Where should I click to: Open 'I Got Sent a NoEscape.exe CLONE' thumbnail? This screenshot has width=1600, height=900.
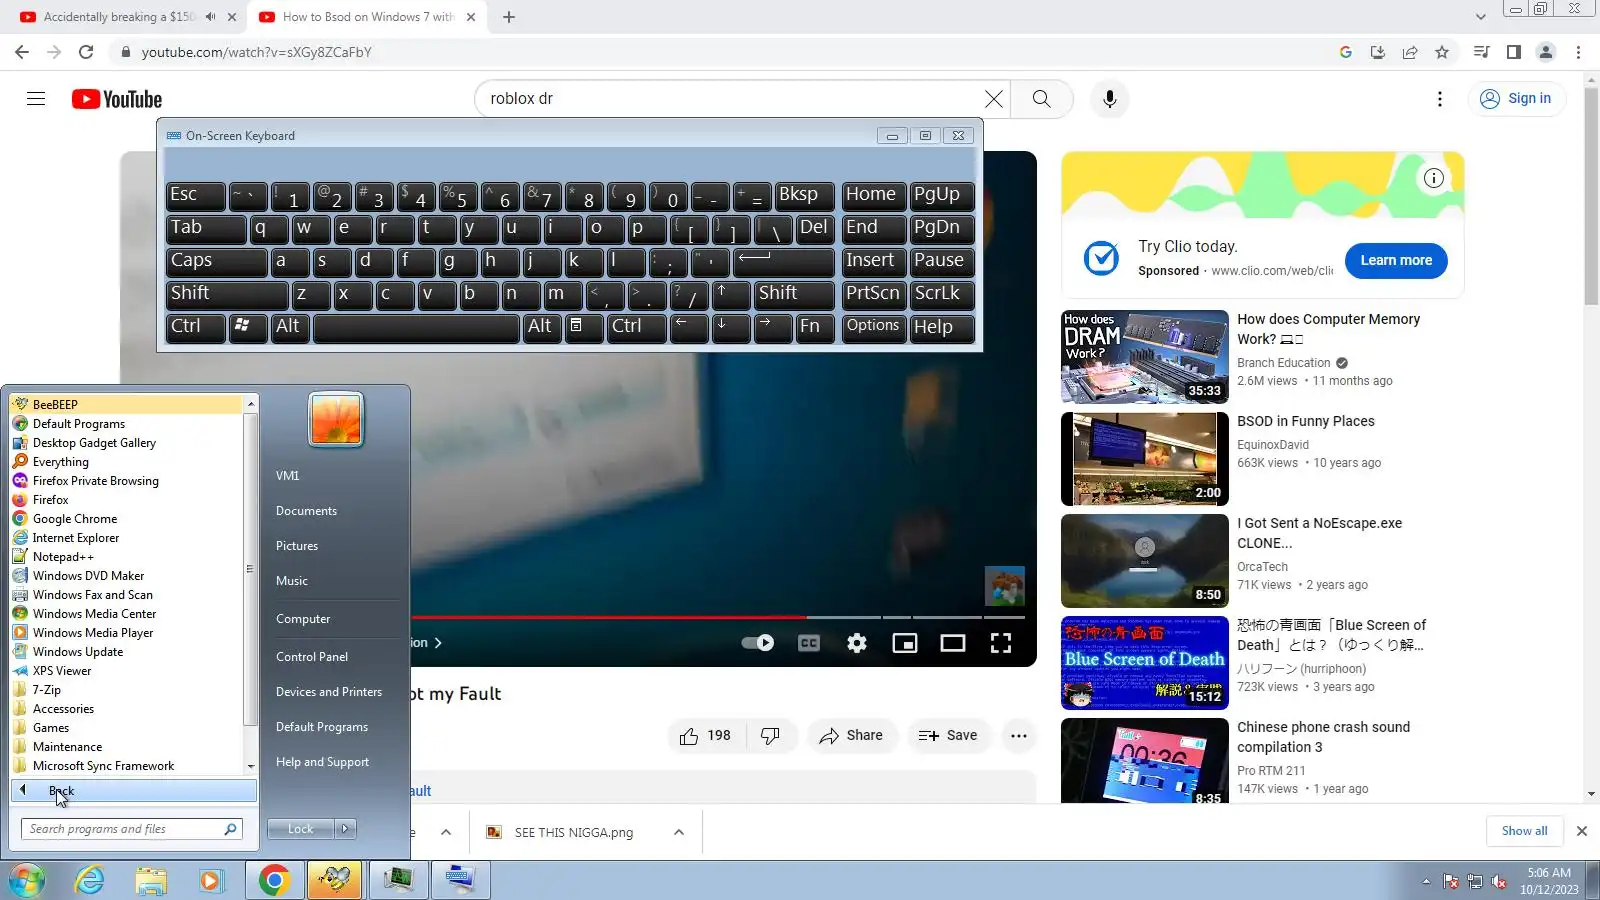coord(1145,561)
